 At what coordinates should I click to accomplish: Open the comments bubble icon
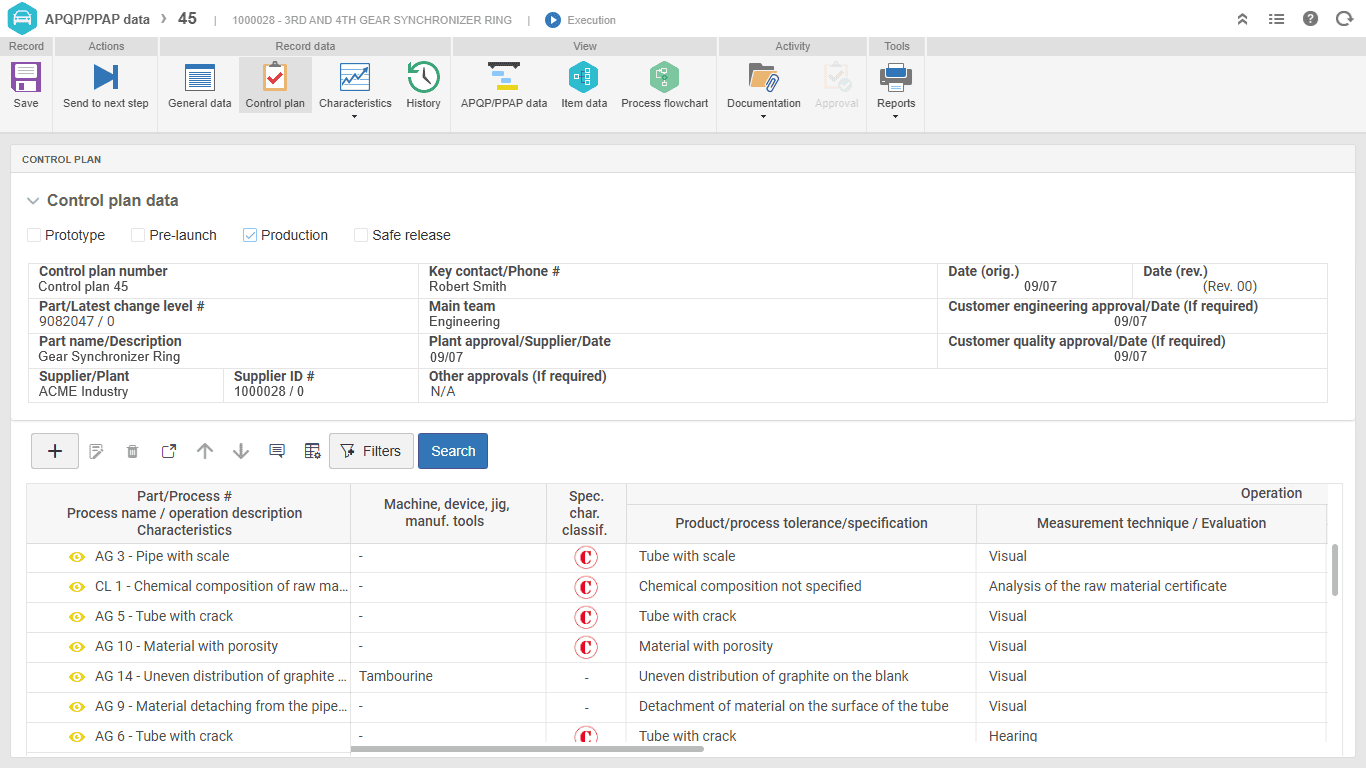click(276, 450)
